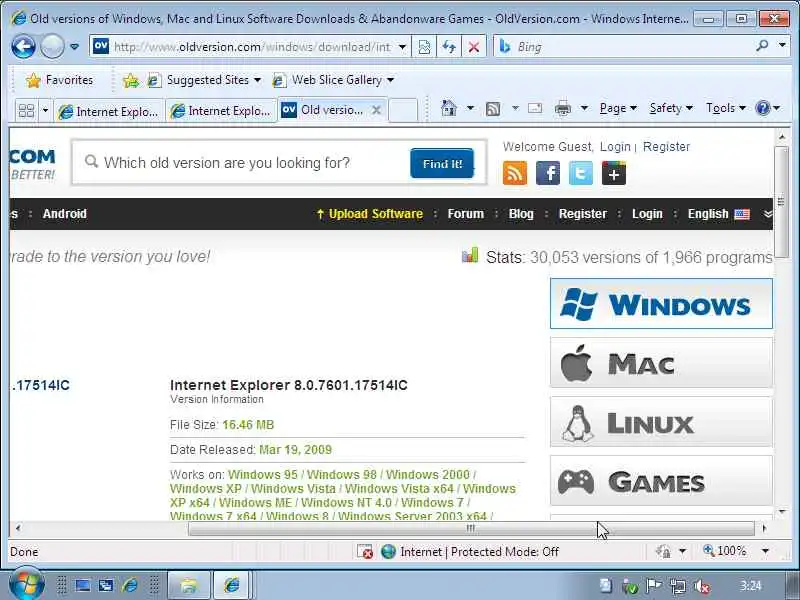
Task: Click the Home icon in command bar
Action: pos(448,108)
